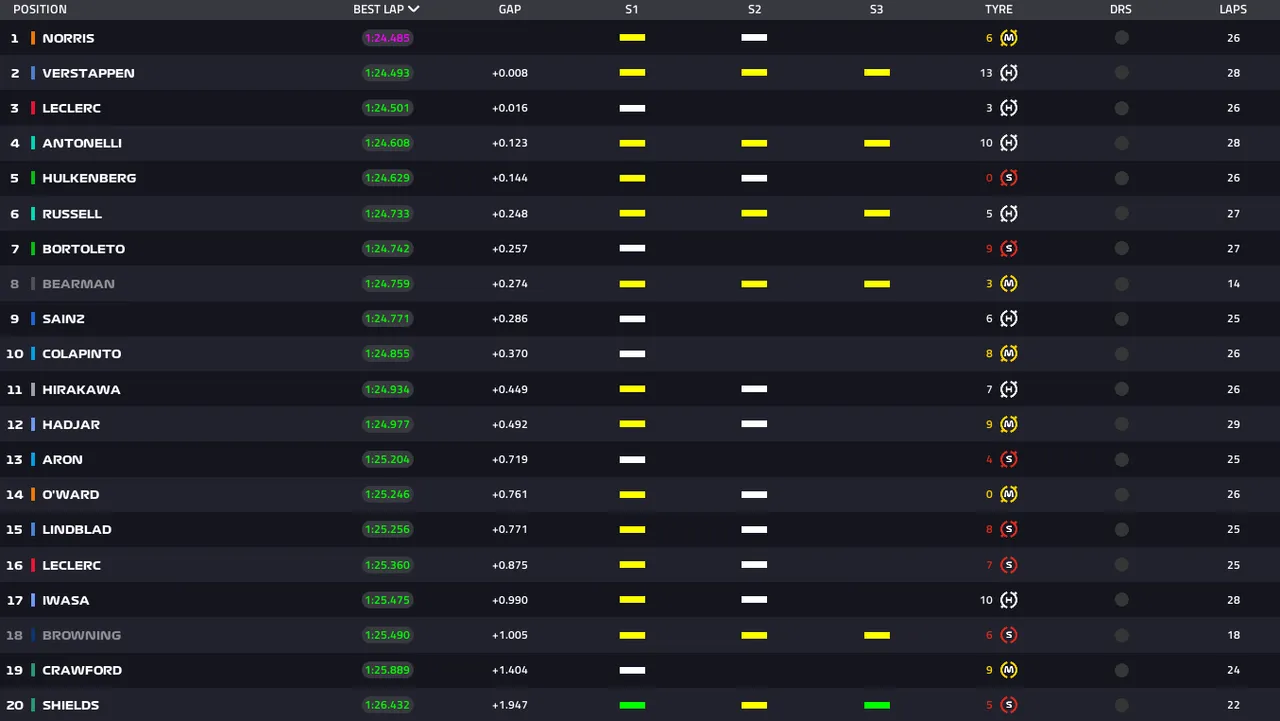Click Norris's medium tyre icon
Viewport: 1280px width, 721px height.
click(1009, 38)
